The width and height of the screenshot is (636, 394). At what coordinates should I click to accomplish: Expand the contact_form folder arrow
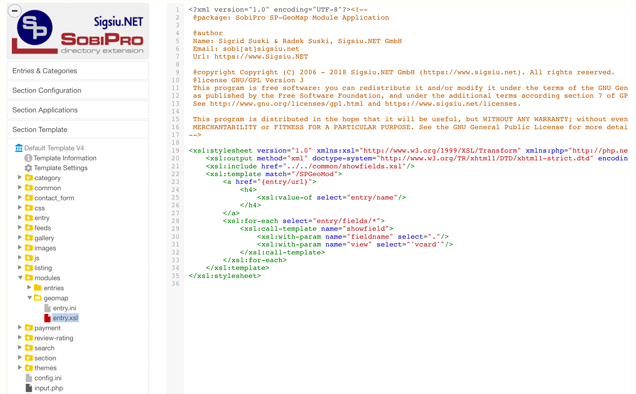coord(19,198)
